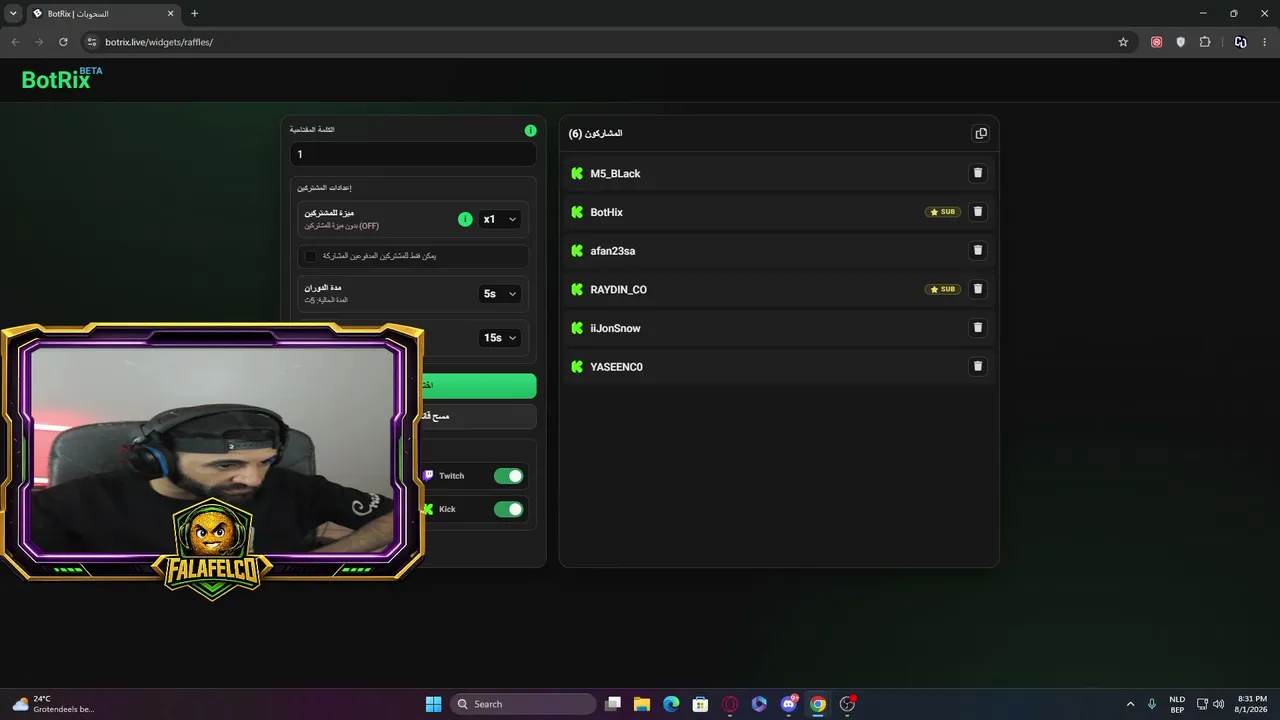Click the Twitch platform label
1280x720 pixels.
tap(451, 476)
